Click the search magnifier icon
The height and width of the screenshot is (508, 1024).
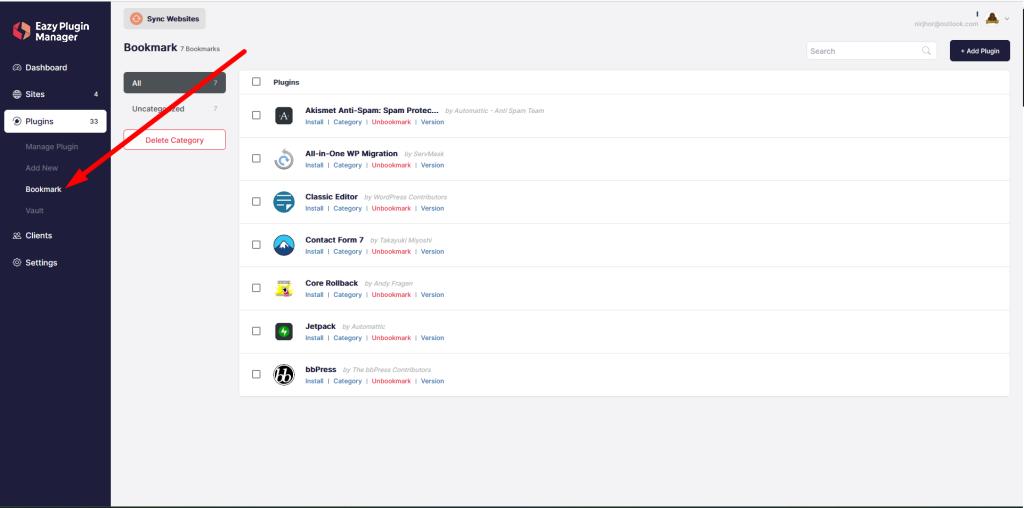point(926,51)
